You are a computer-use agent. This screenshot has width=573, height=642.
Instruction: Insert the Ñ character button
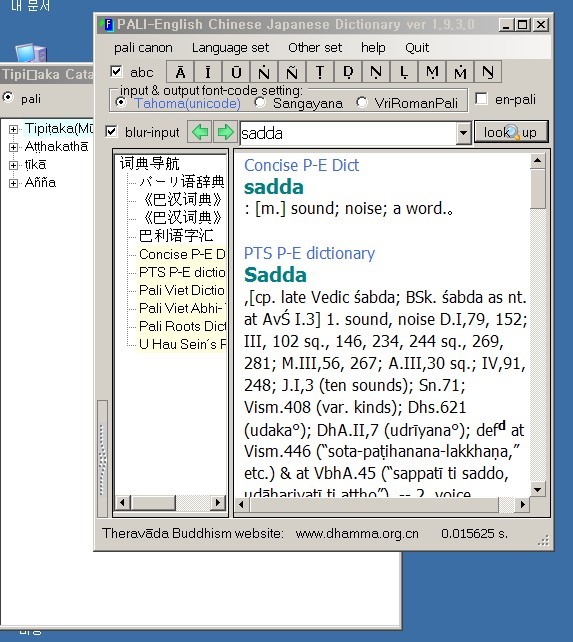coord(292,72)
